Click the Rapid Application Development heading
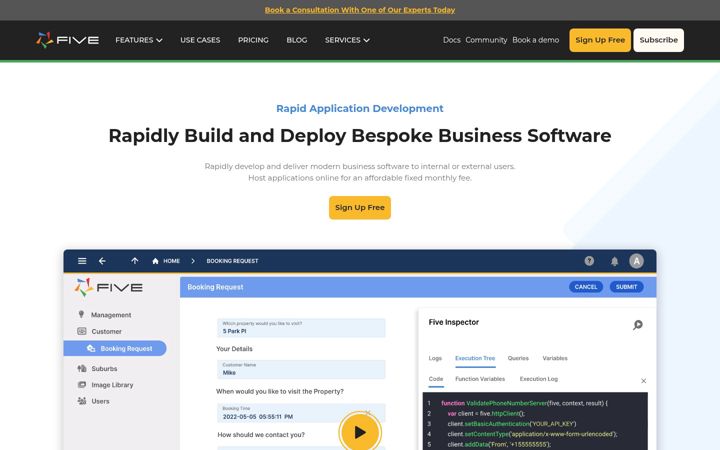720x450 pixels. pyautogui.click(x=360, y=108)
